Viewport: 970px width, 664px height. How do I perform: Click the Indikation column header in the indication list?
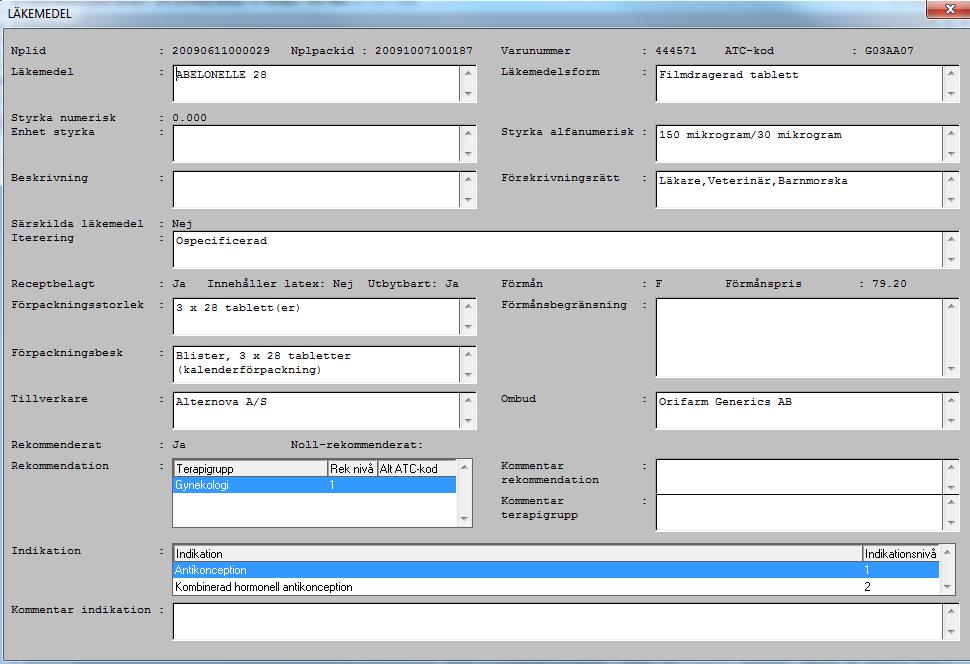[518, 553]
